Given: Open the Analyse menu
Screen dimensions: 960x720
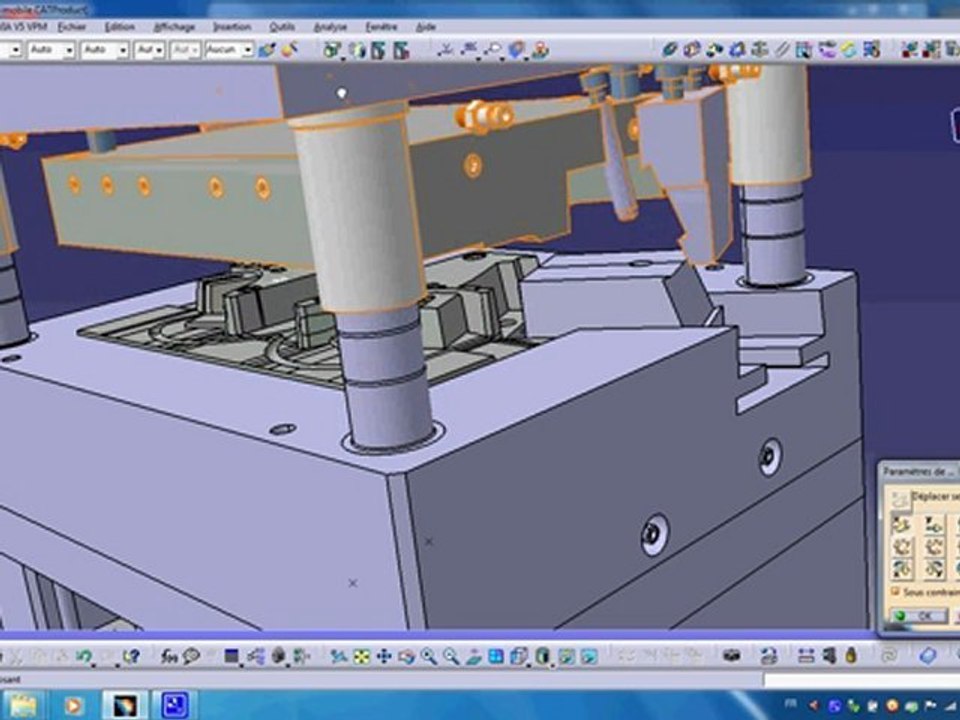Looking at the screenshot, I should [x=330, y=27].
